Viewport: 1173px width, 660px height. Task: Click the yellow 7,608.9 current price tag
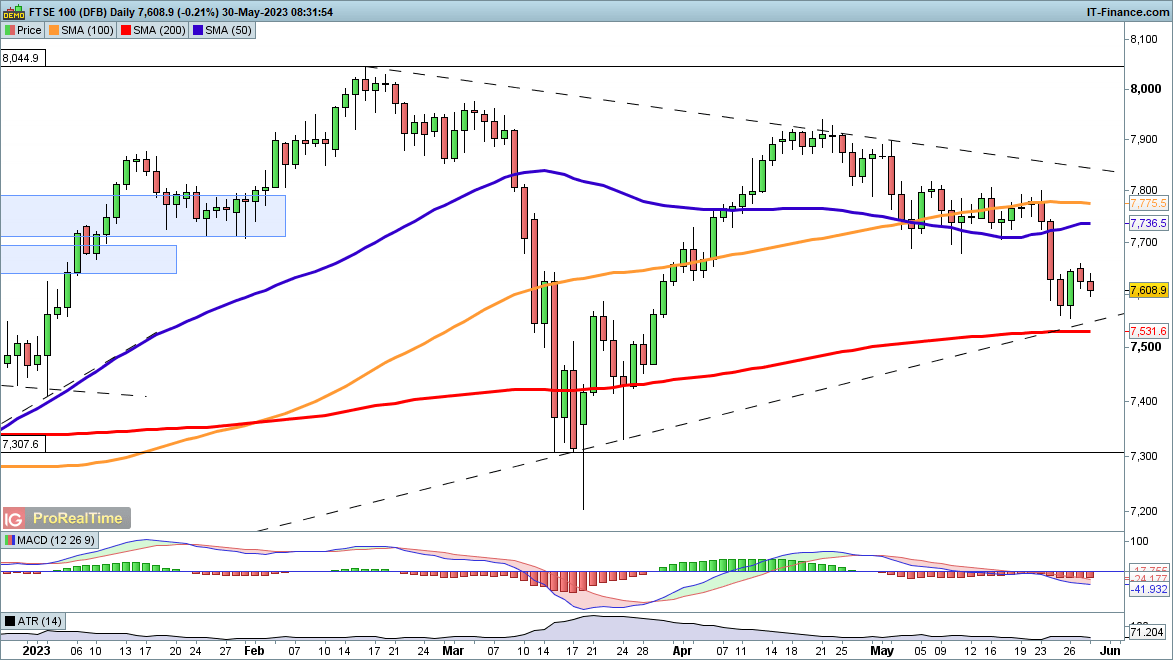(1148, 290)
